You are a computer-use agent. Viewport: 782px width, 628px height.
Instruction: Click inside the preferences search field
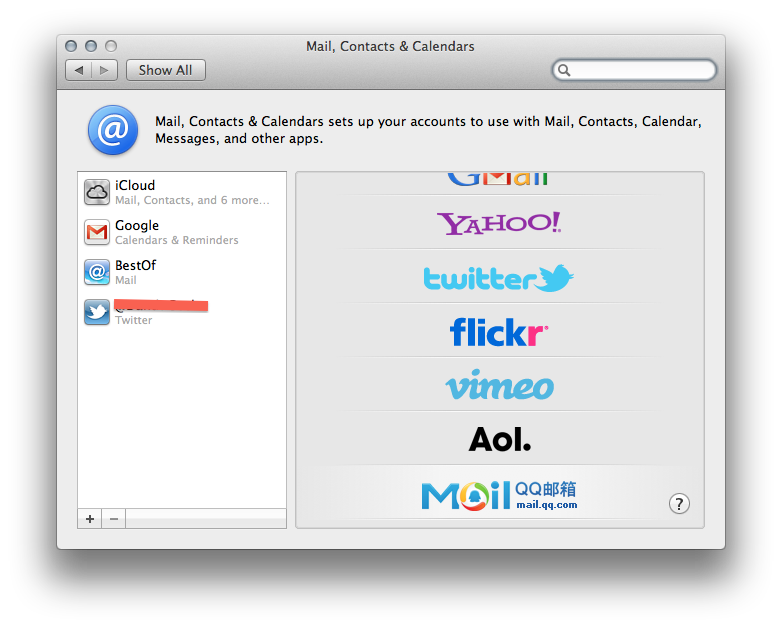(641, 70)
